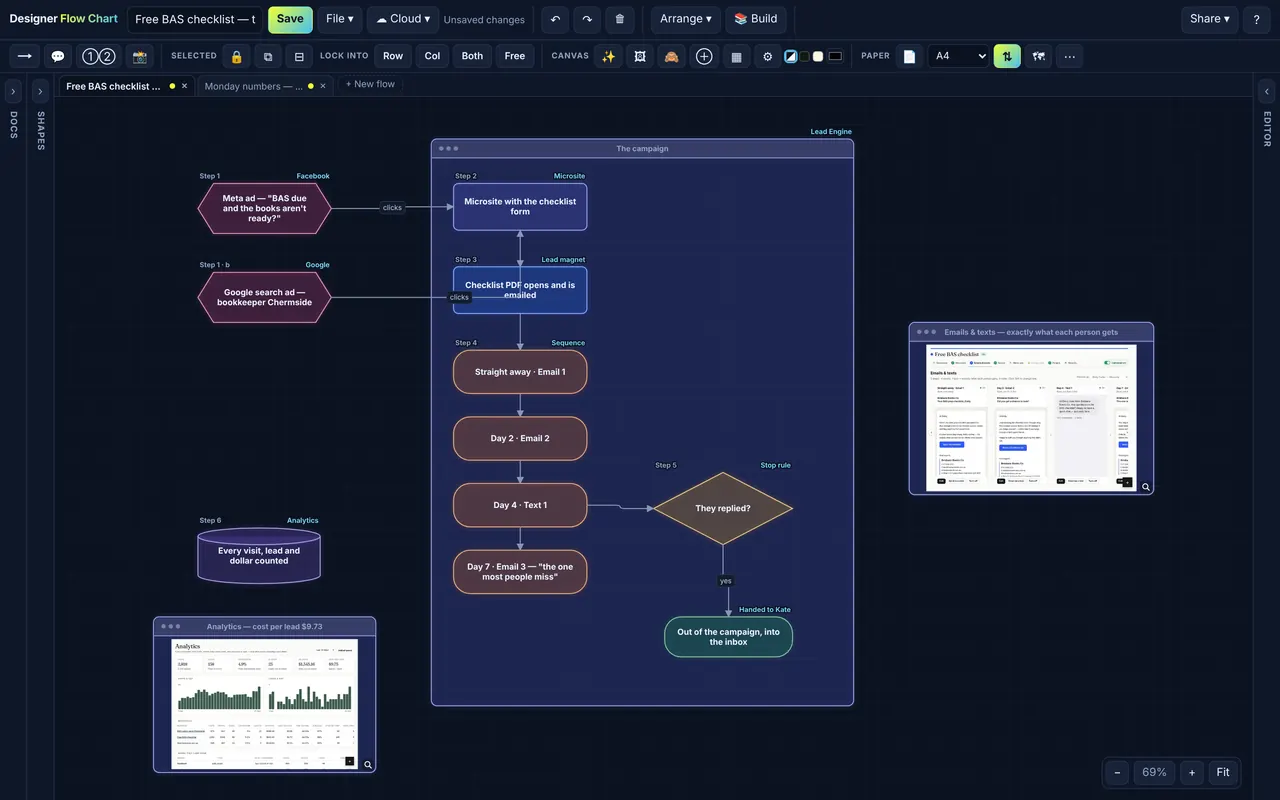Screen dimensions: 1280x800
Task: Open the File dropdown menu
Action: pyautogui.click(x=340, y=19)
